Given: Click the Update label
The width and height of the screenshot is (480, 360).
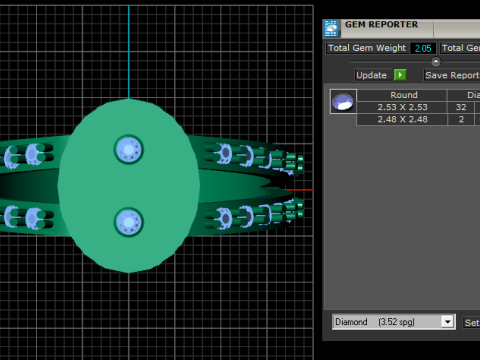Looking at the screenshot, I should [371, 75].
